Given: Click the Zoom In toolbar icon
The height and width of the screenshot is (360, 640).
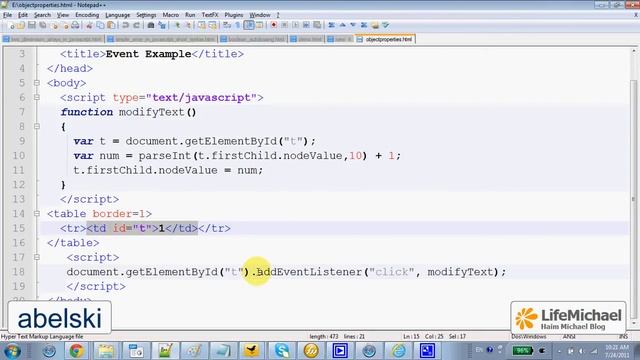Looking at the screenshot, I should pyautogui.click(x=177, y=25).
